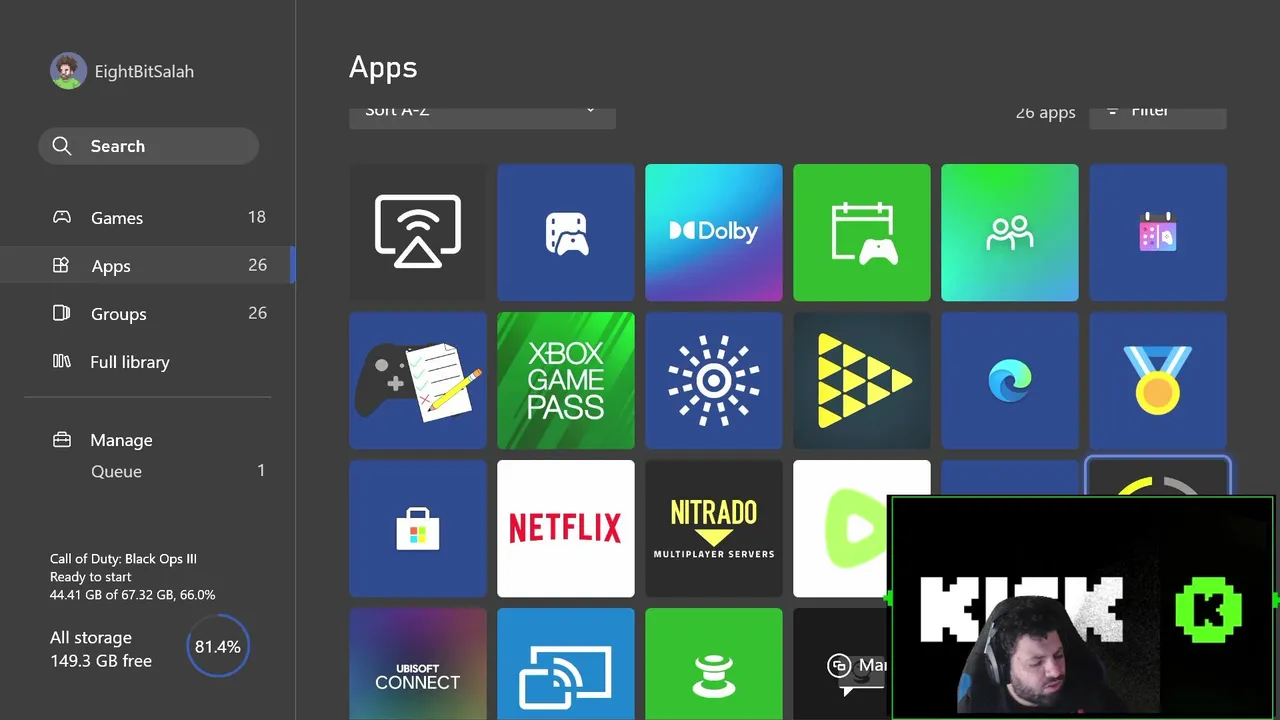
Task: Open the controller with checklist app tile
Action: 418,380
